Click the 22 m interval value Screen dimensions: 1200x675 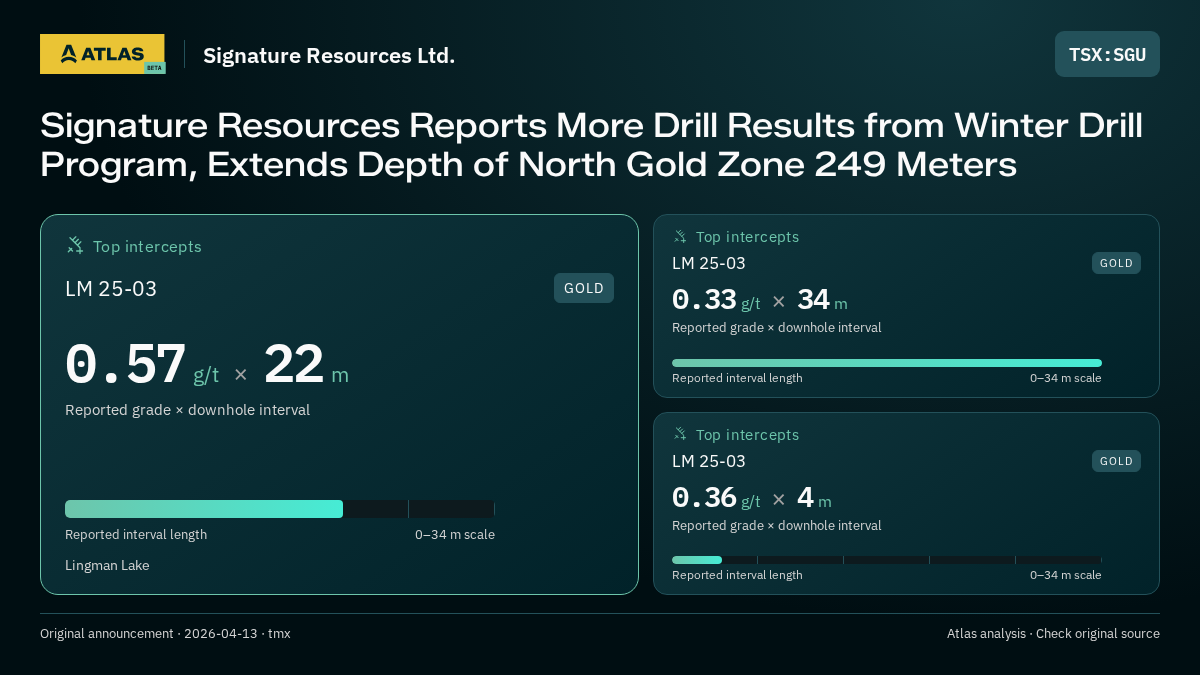tap(306, 365)
